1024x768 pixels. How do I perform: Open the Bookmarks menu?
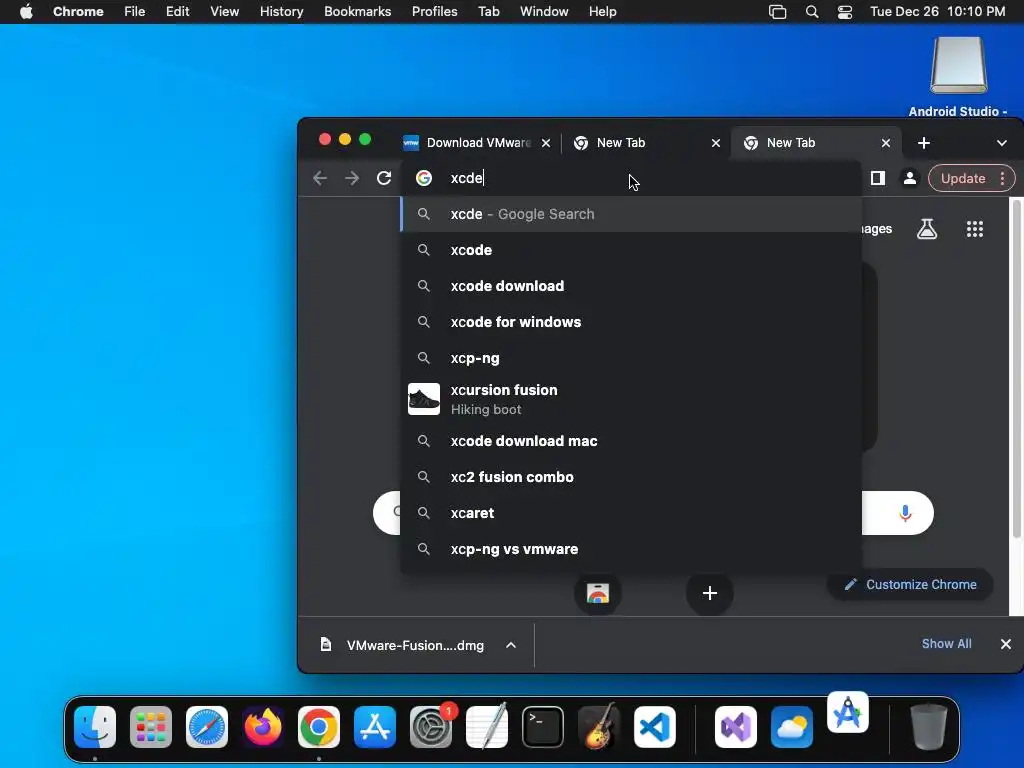pos(357,12)
